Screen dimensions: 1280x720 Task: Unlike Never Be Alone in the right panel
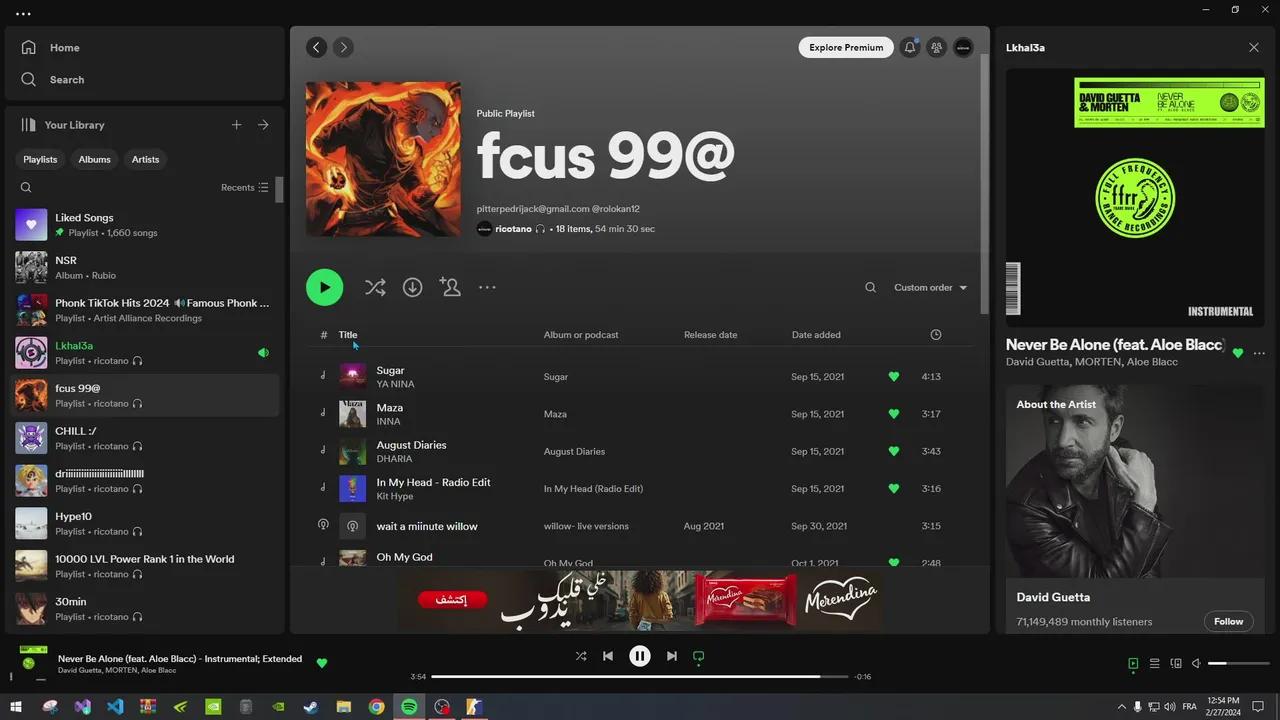(x=1238, y=353)
